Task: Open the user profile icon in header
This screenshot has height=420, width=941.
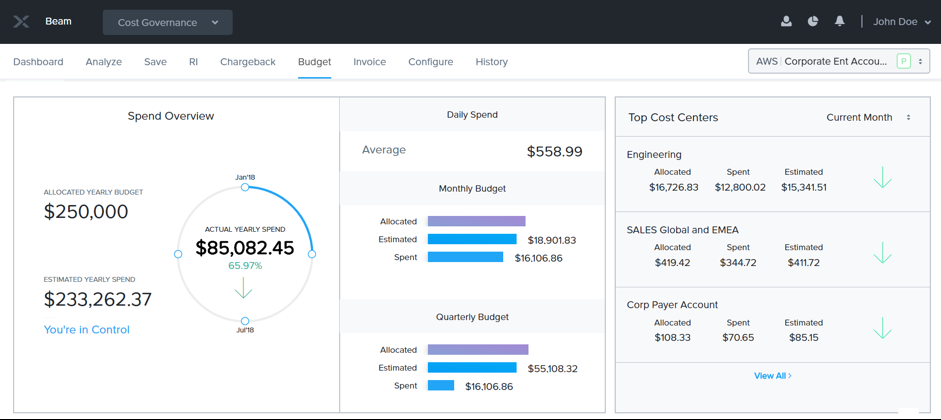Action: 786,21
